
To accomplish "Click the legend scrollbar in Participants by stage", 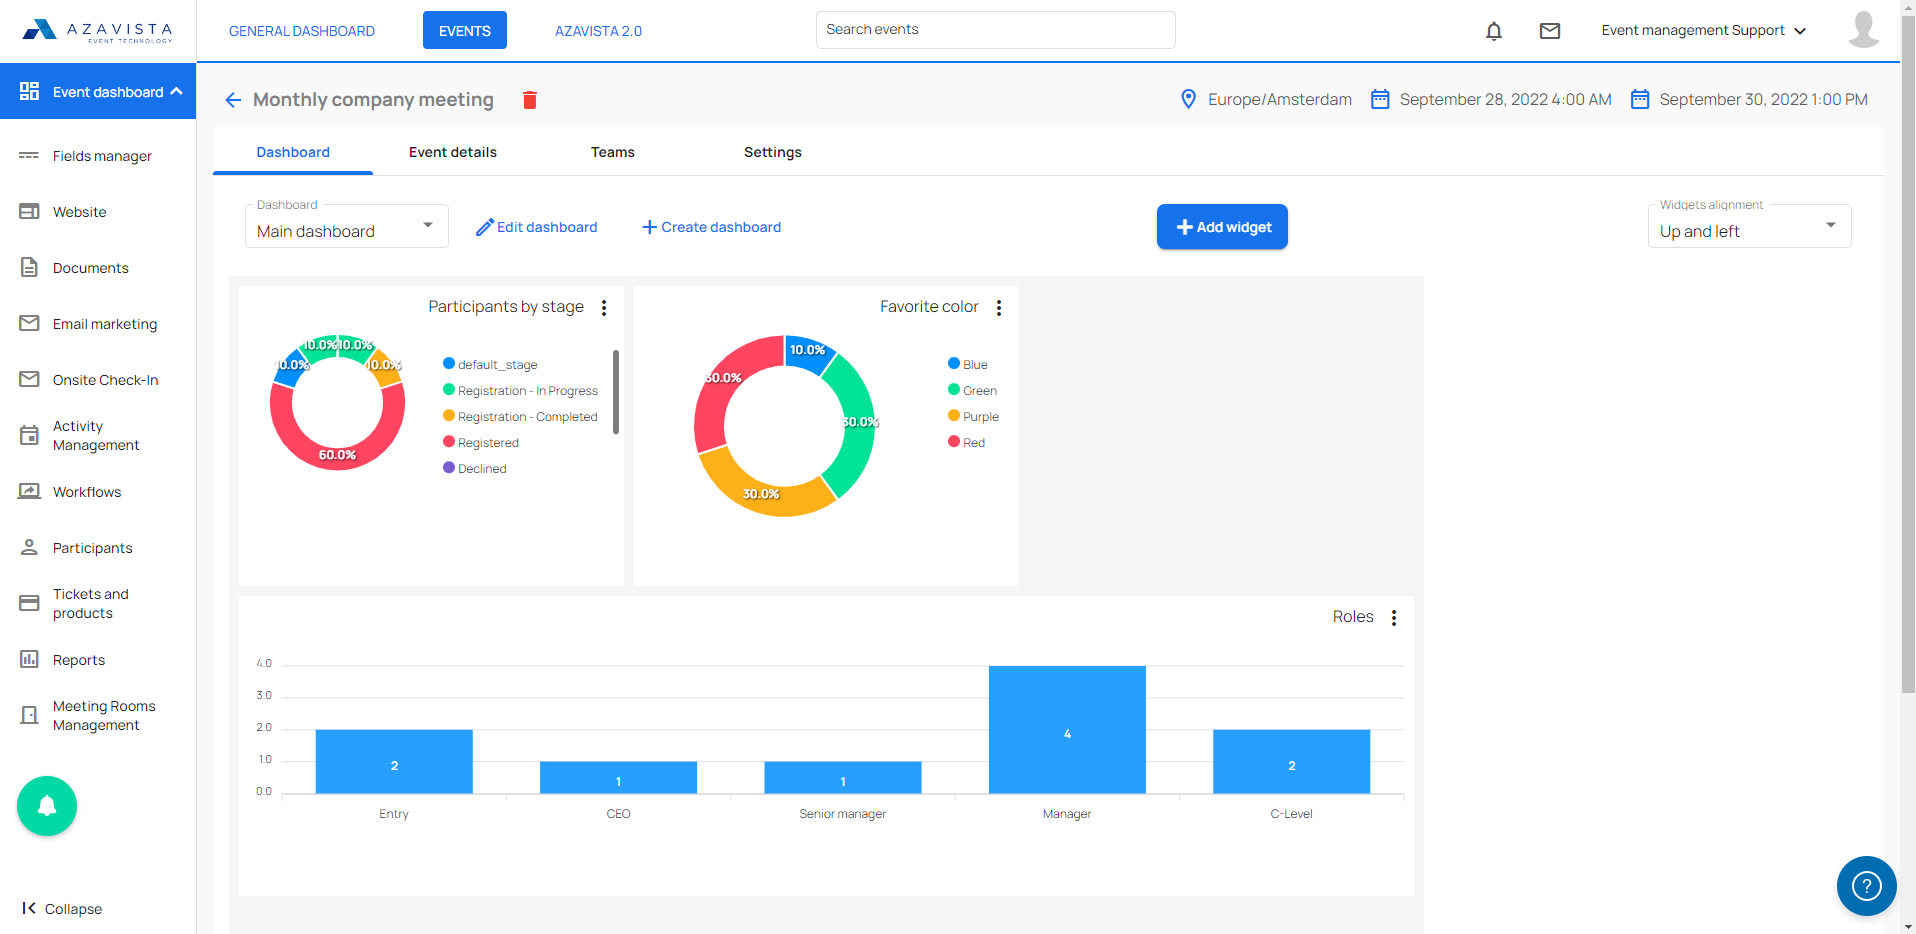I will [616, 392].
